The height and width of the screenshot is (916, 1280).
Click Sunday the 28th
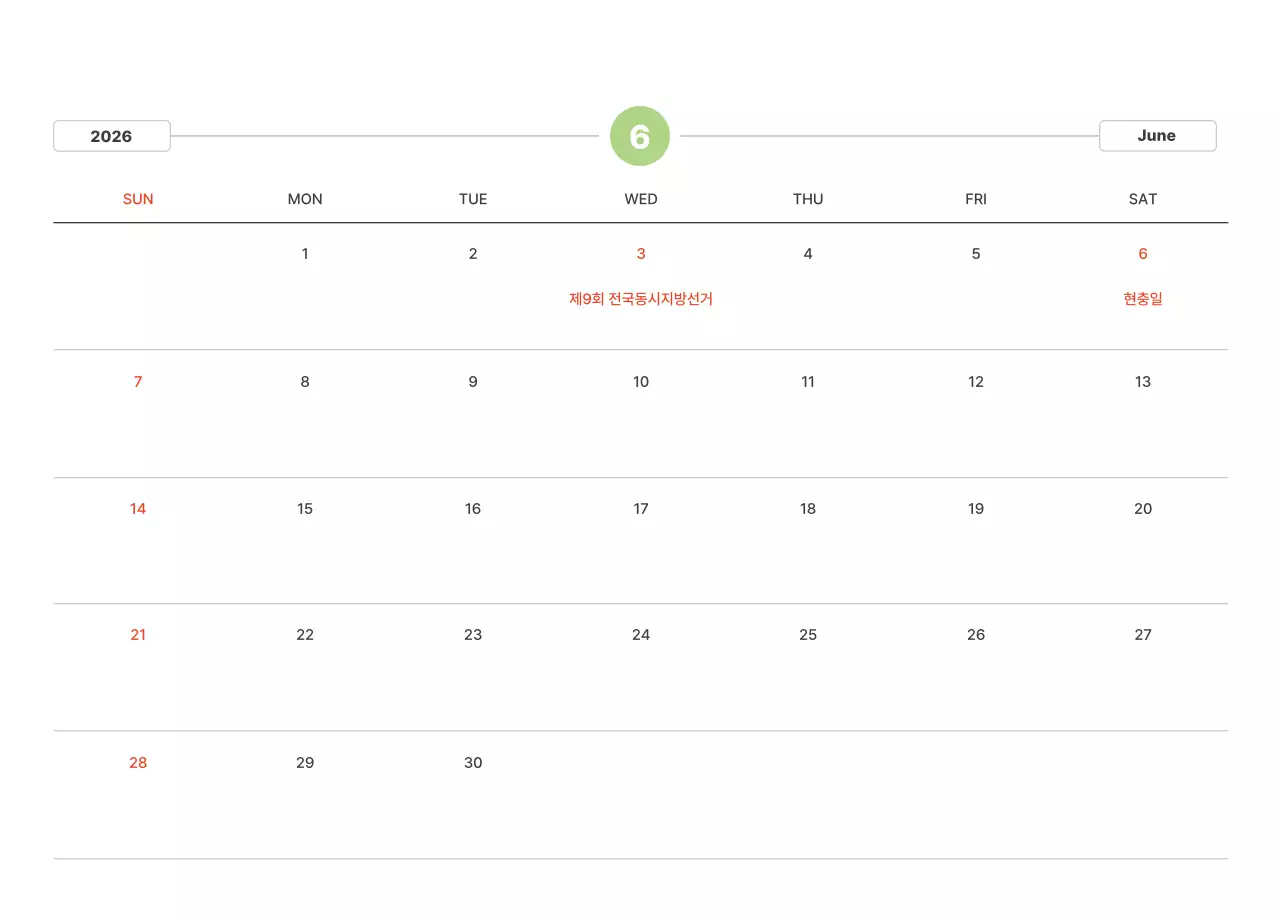coord(138,763)
